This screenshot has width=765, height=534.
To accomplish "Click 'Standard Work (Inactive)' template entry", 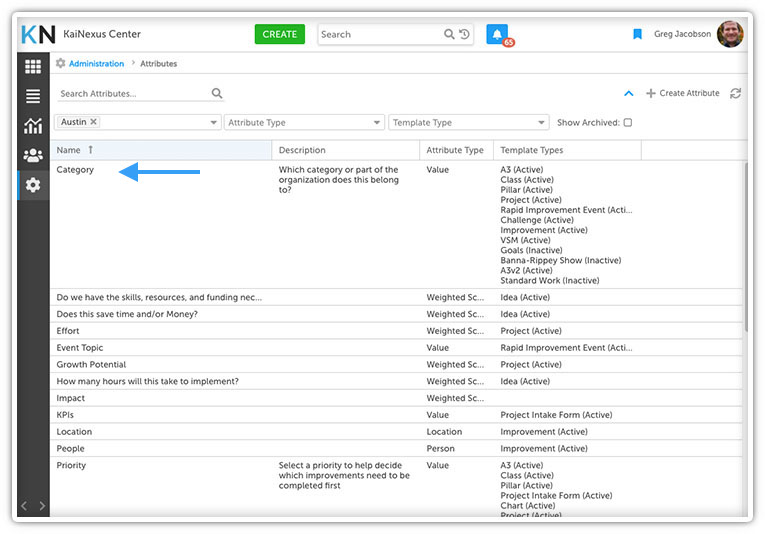I will click(550, 280).
